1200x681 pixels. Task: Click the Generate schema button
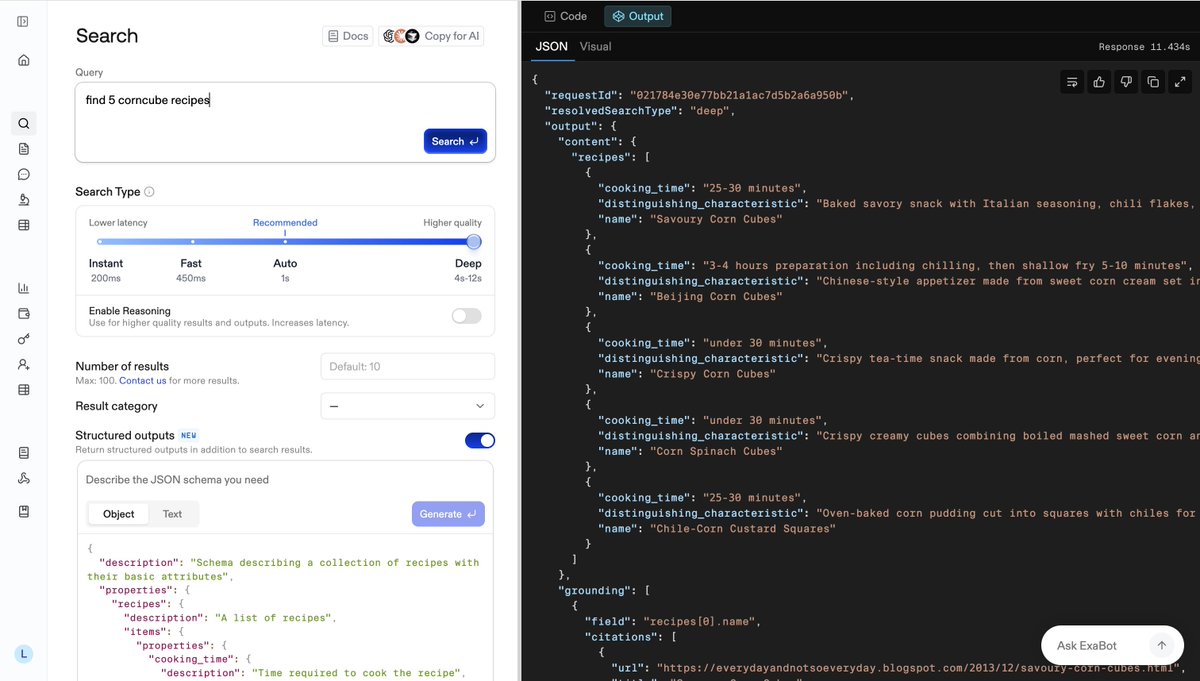point(448,514)
